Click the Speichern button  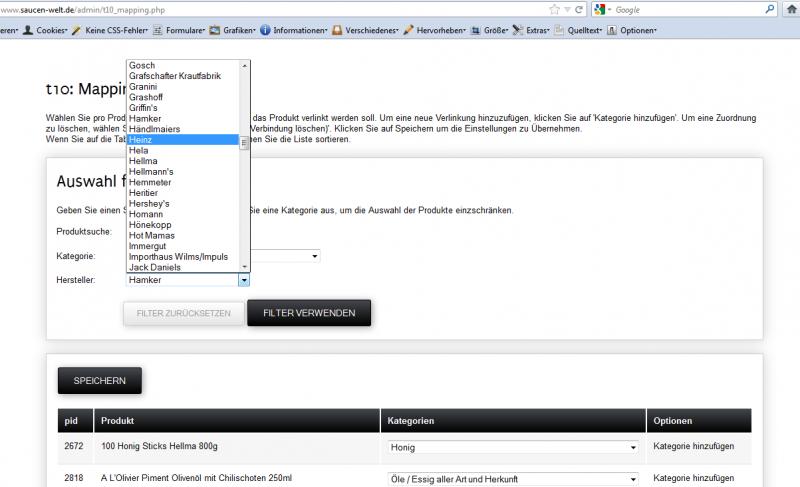click(x=99, y=381)
